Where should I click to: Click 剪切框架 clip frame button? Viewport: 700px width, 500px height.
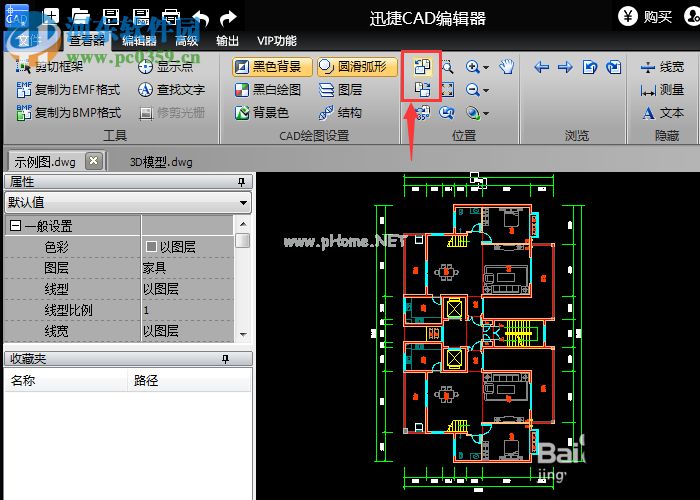click(x=50, y=67)
